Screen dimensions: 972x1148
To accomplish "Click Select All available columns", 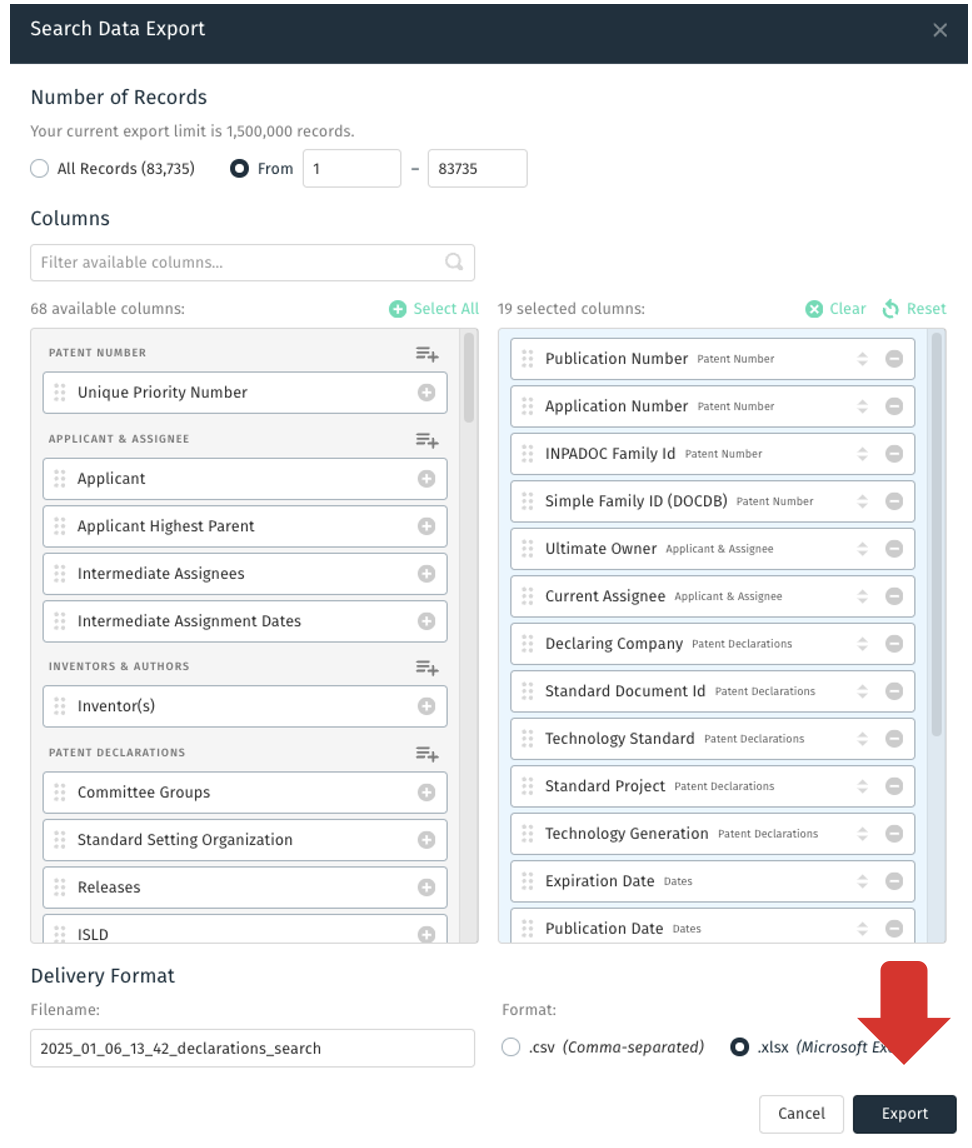I will click(434, 309).
